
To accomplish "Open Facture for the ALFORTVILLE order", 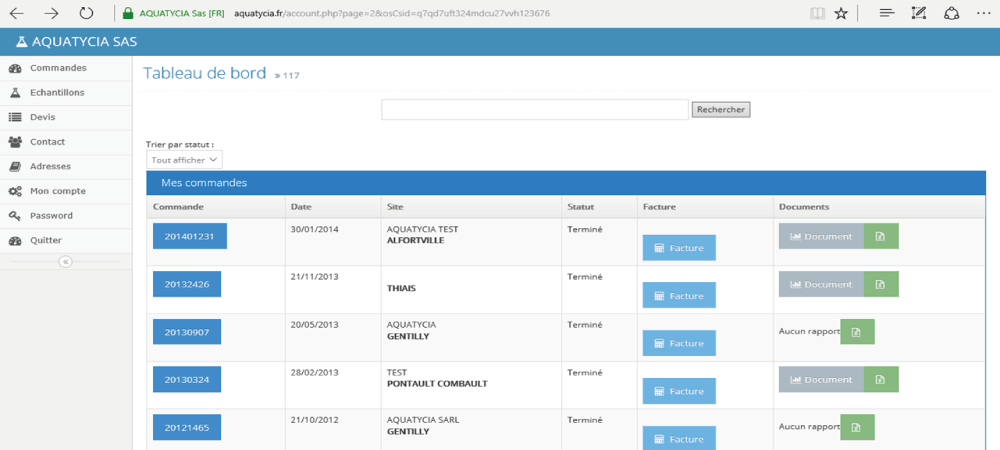I will (679, 248).
